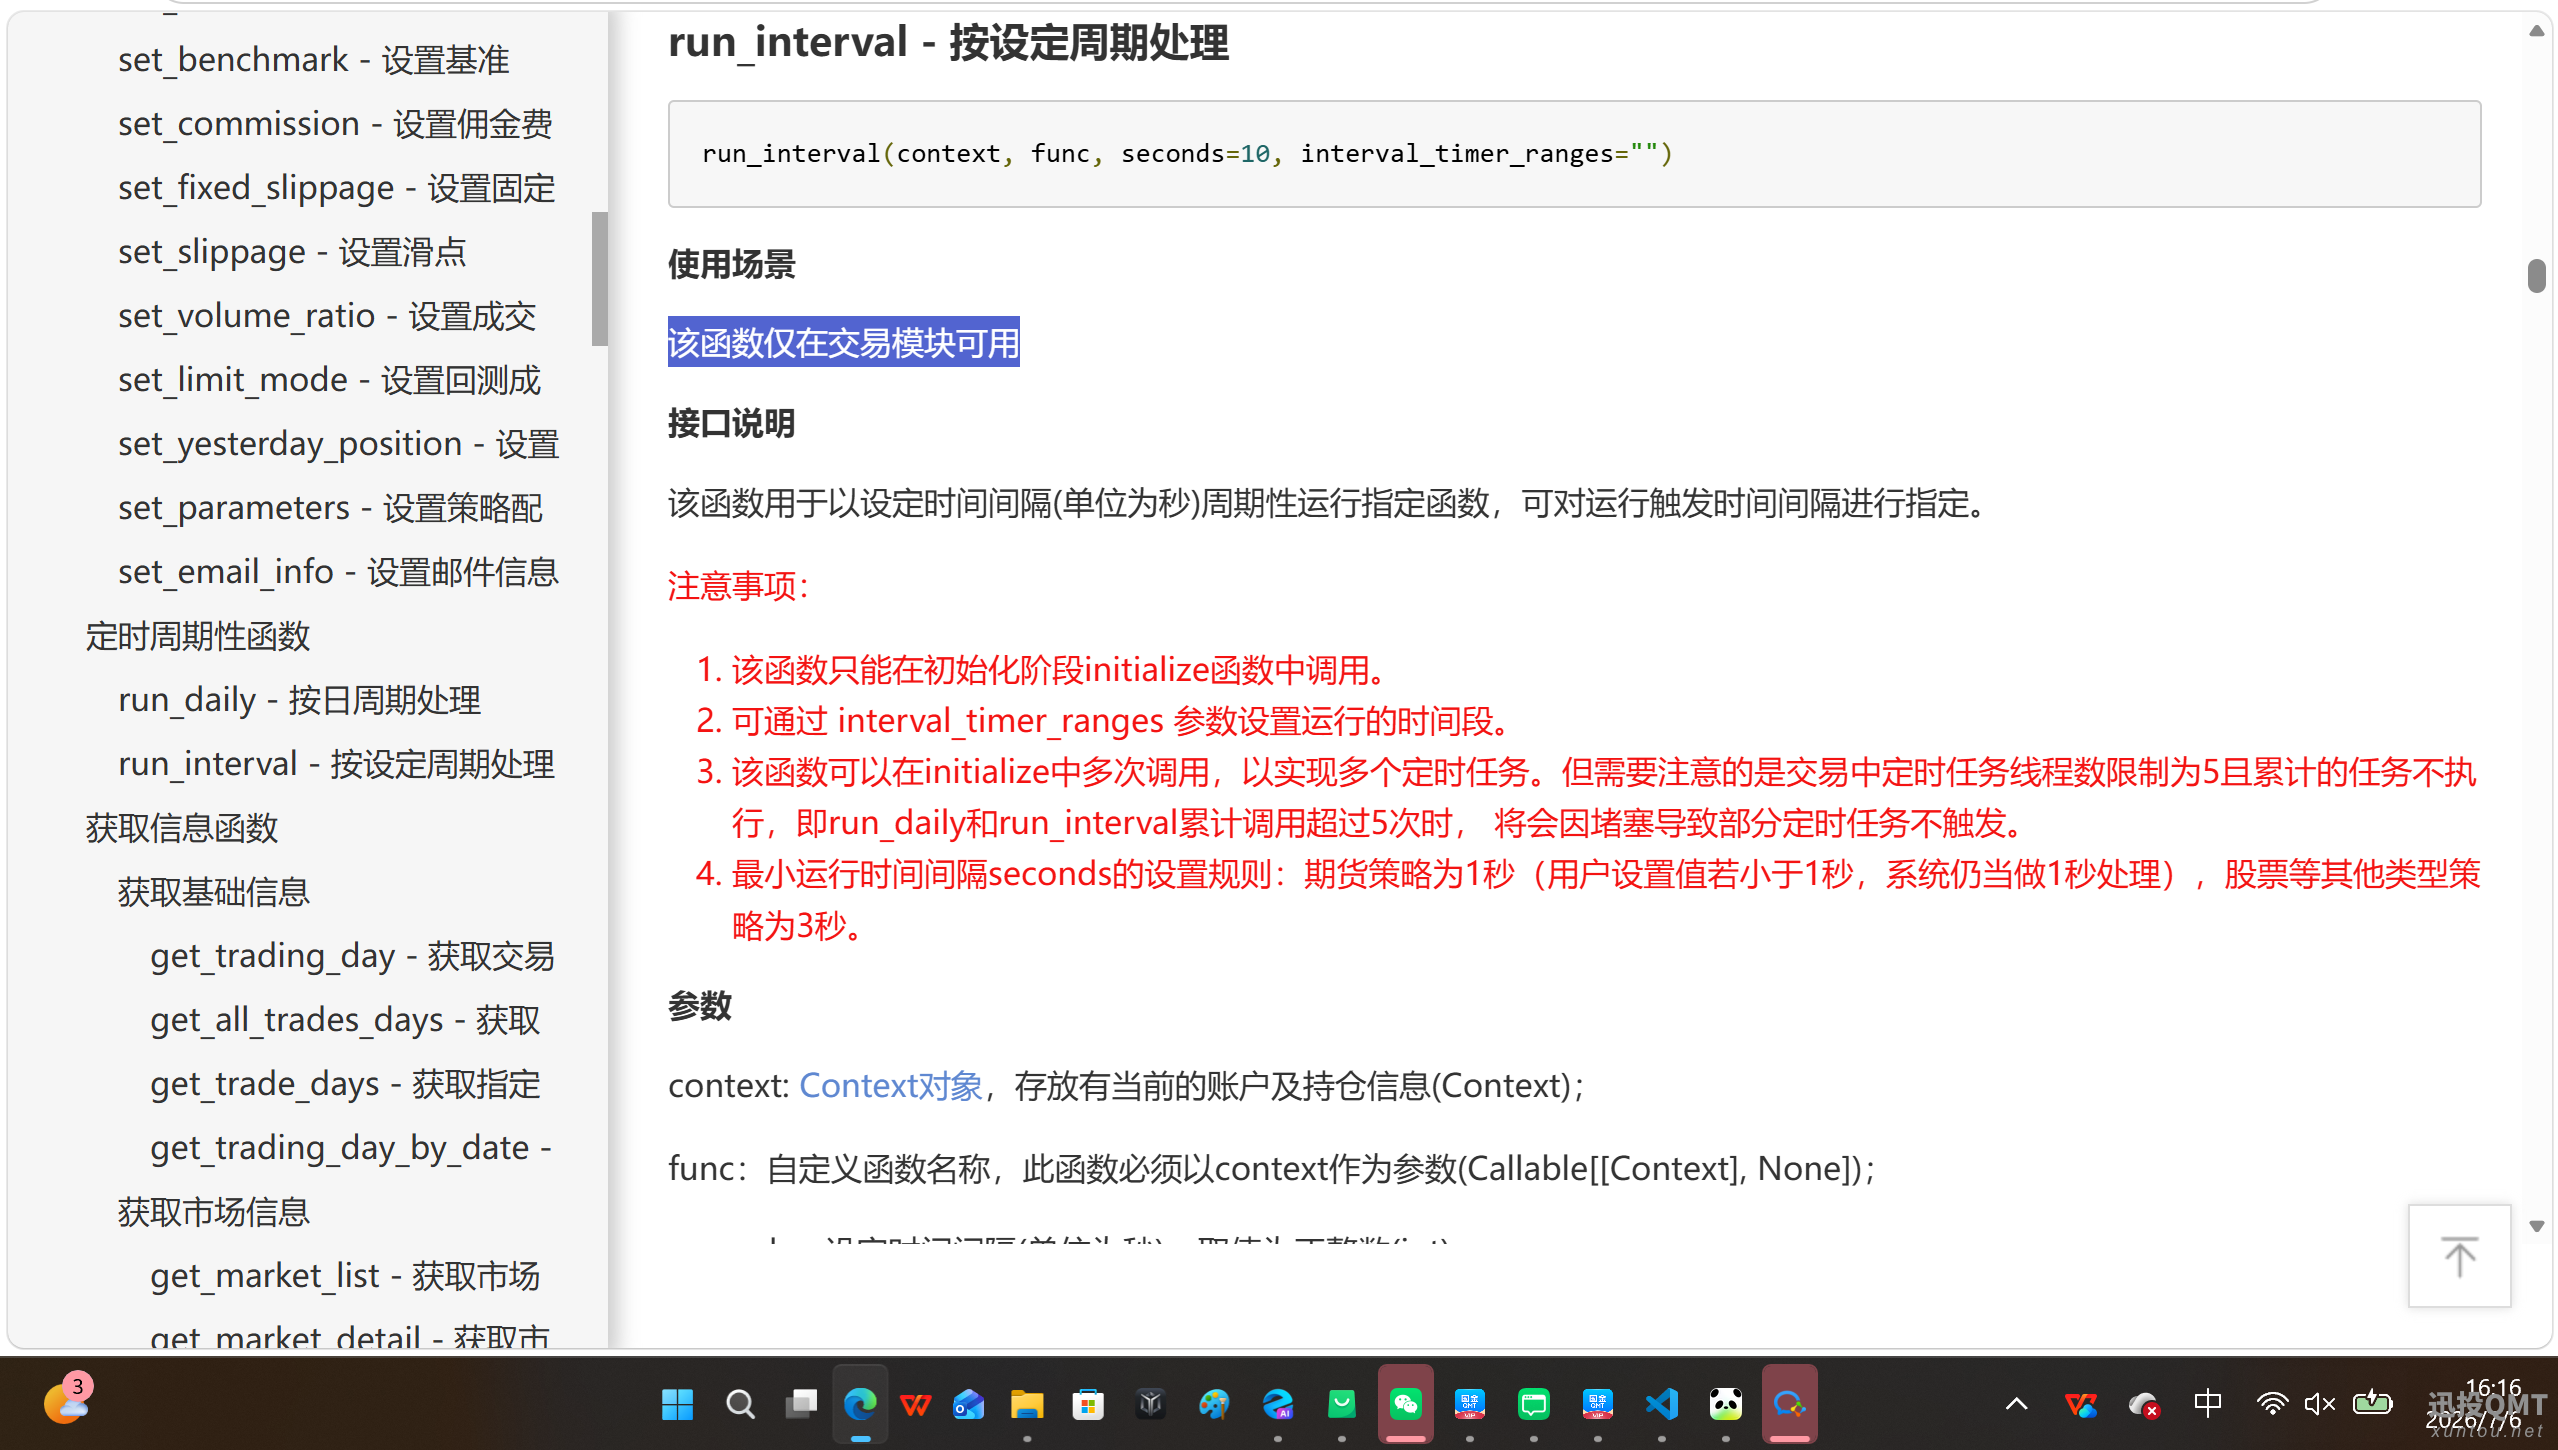This screenshot has height=1450, width=2558.
Task: Open sidebar item set_volume_ratio
Action: point(327,316)
